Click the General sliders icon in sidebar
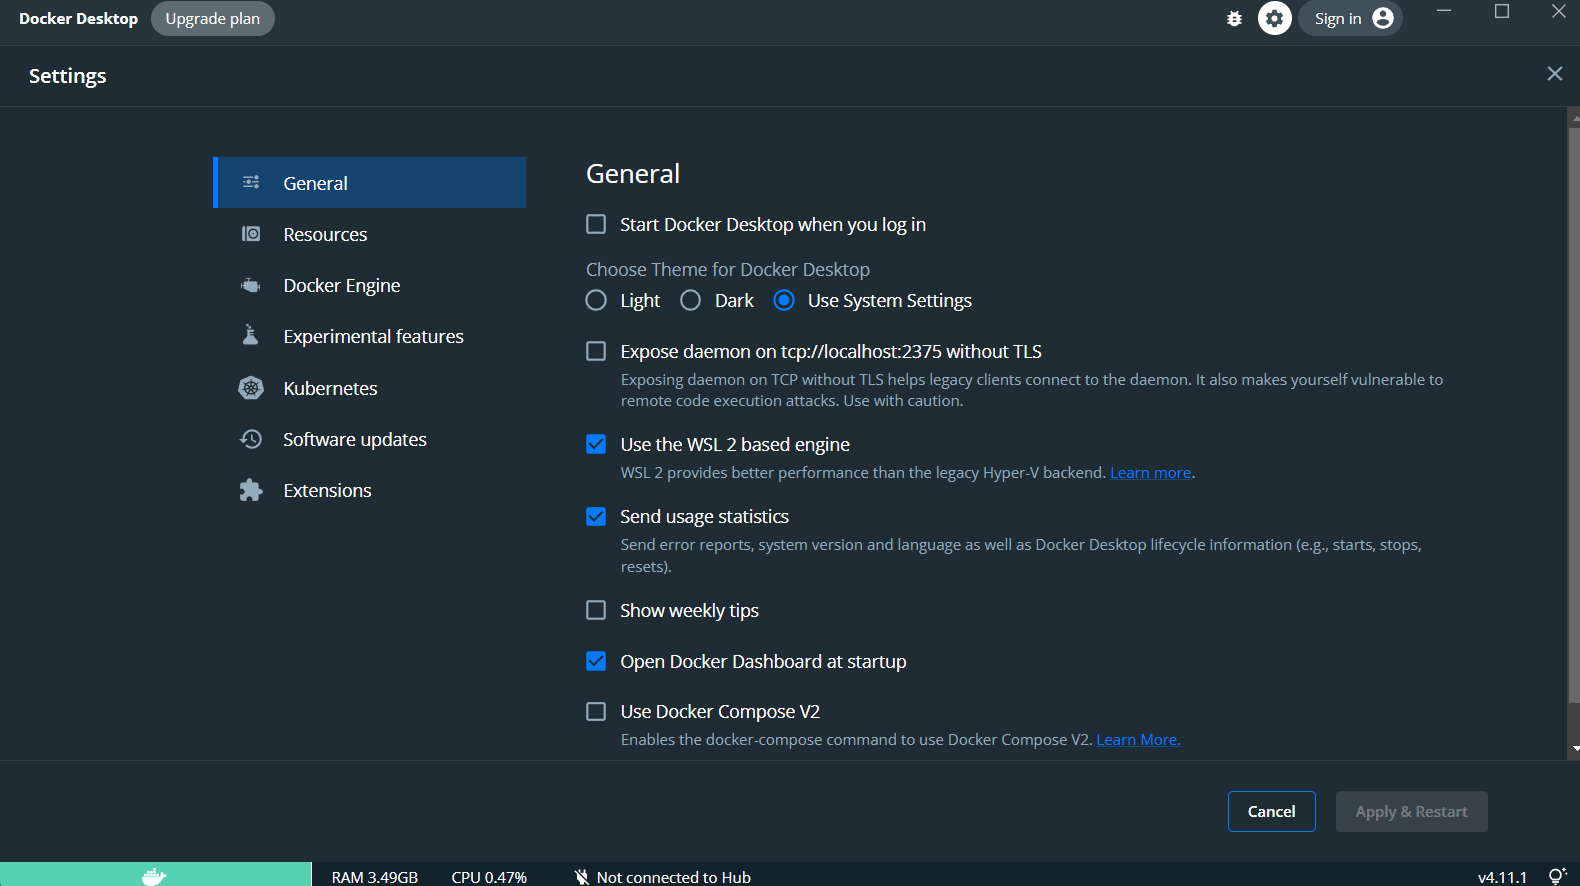Screen dimensions: 1580x886 (251, 182)
